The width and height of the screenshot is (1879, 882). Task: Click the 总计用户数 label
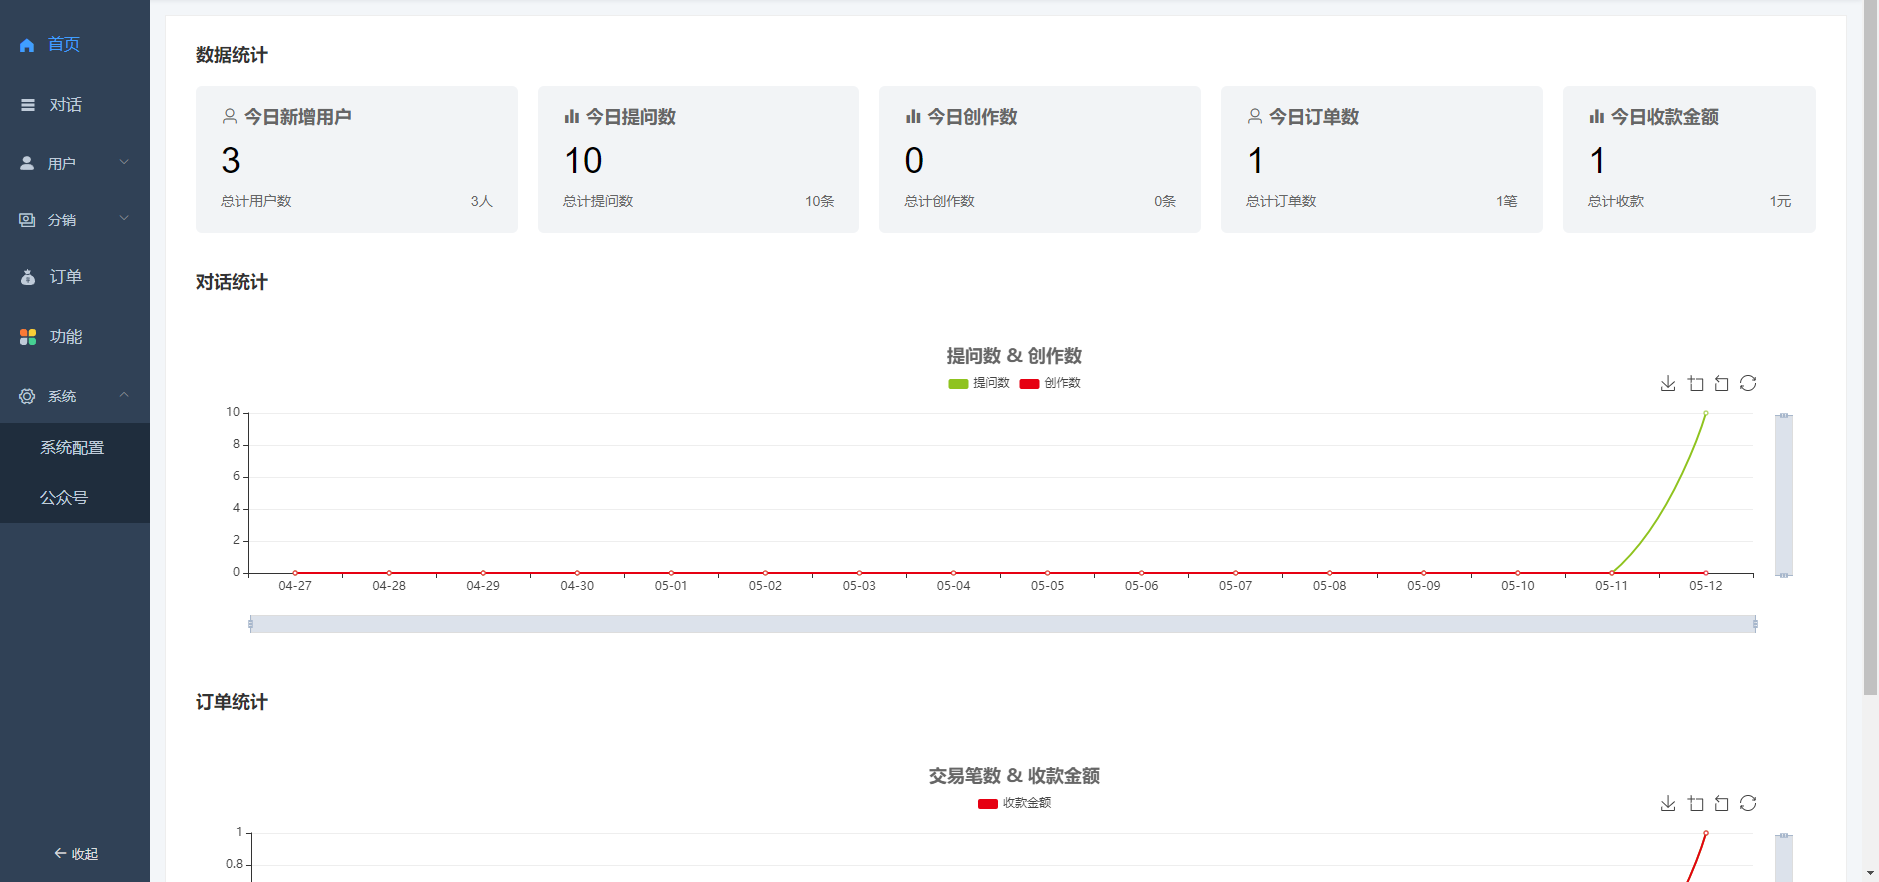(256, 201)
